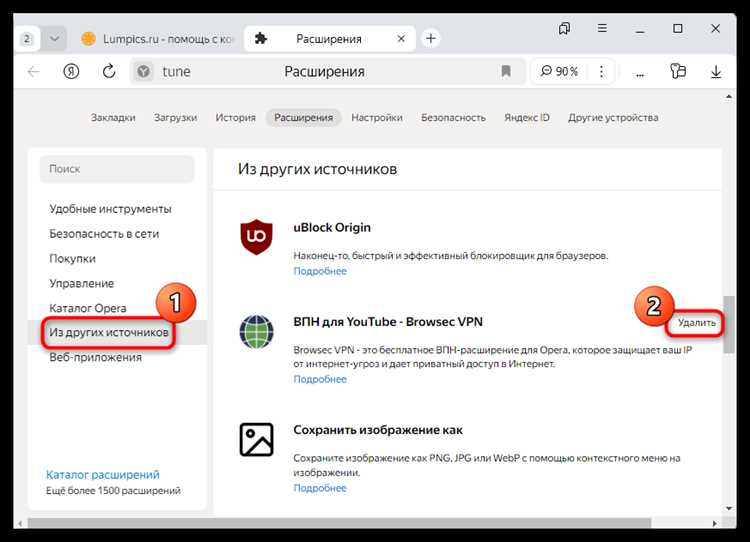
Task: Click the vertical scrollbar up arrow
Action: tap(728, 97)
